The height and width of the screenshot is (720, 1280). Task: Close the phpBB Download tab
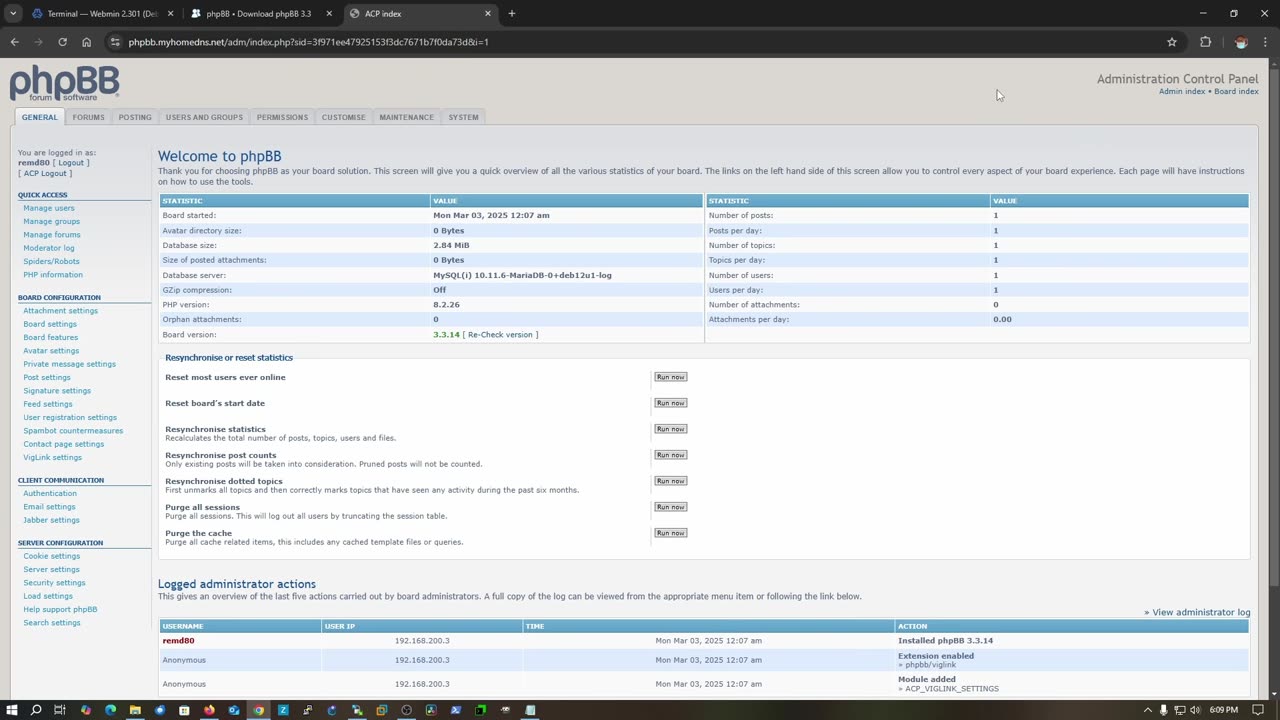(x=329, y=14)
